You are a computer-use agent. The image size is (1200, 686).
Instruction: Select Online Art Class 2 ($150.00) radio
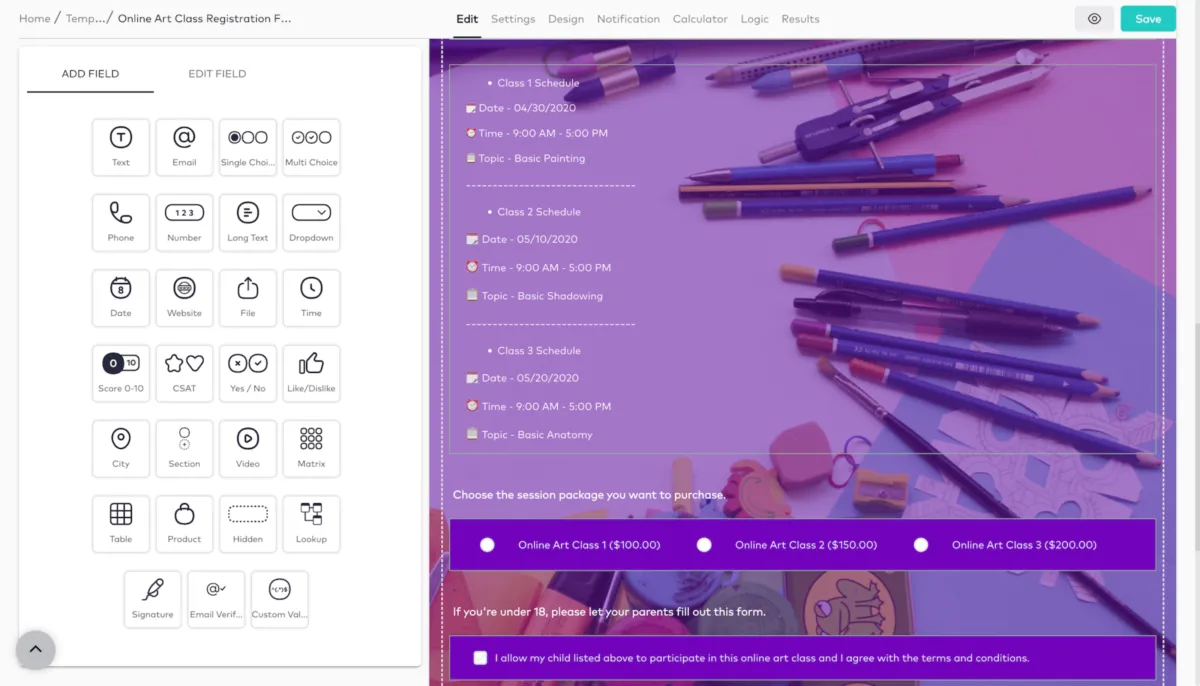pyautogui.click(x=704, y=545)
